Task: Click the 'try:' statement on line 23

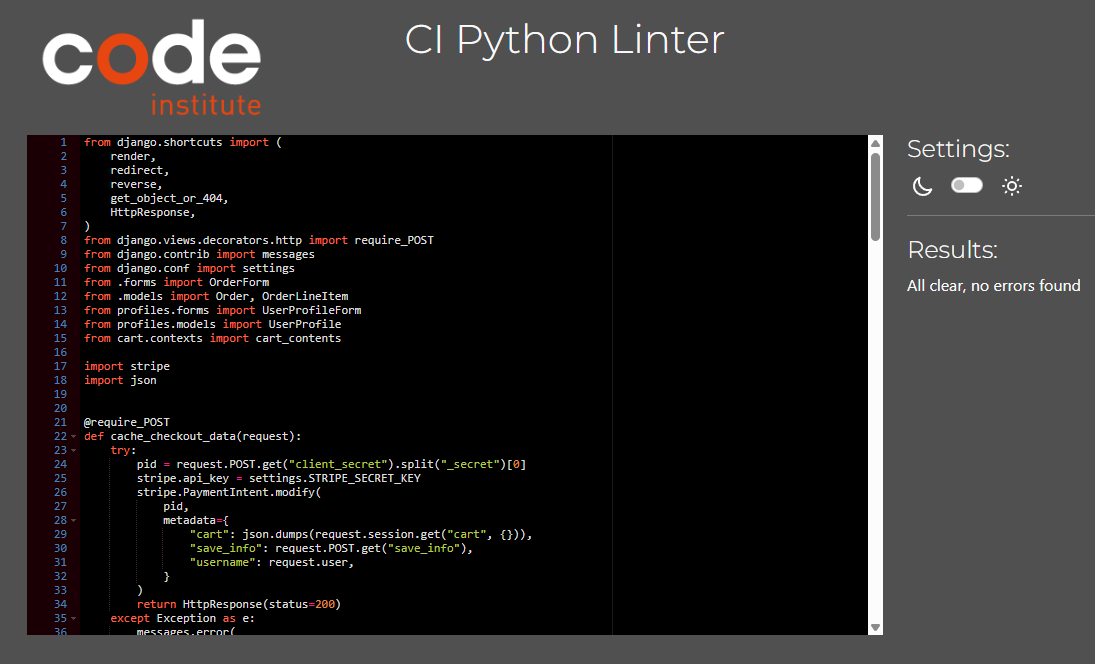Action: [124, 450]
